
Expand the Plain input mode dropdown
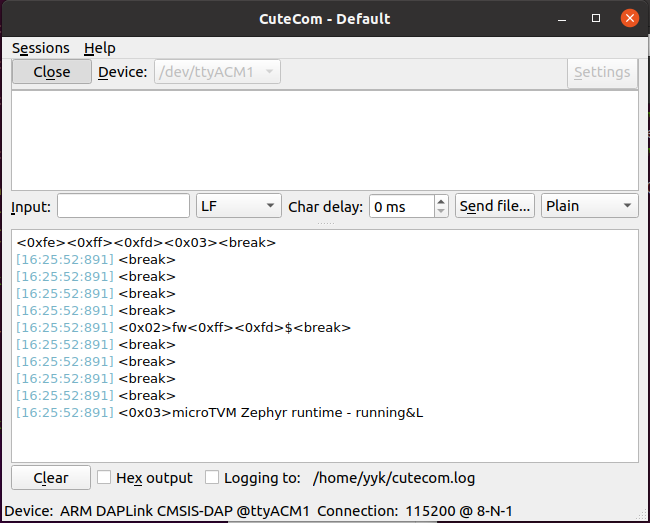[589, 206]
